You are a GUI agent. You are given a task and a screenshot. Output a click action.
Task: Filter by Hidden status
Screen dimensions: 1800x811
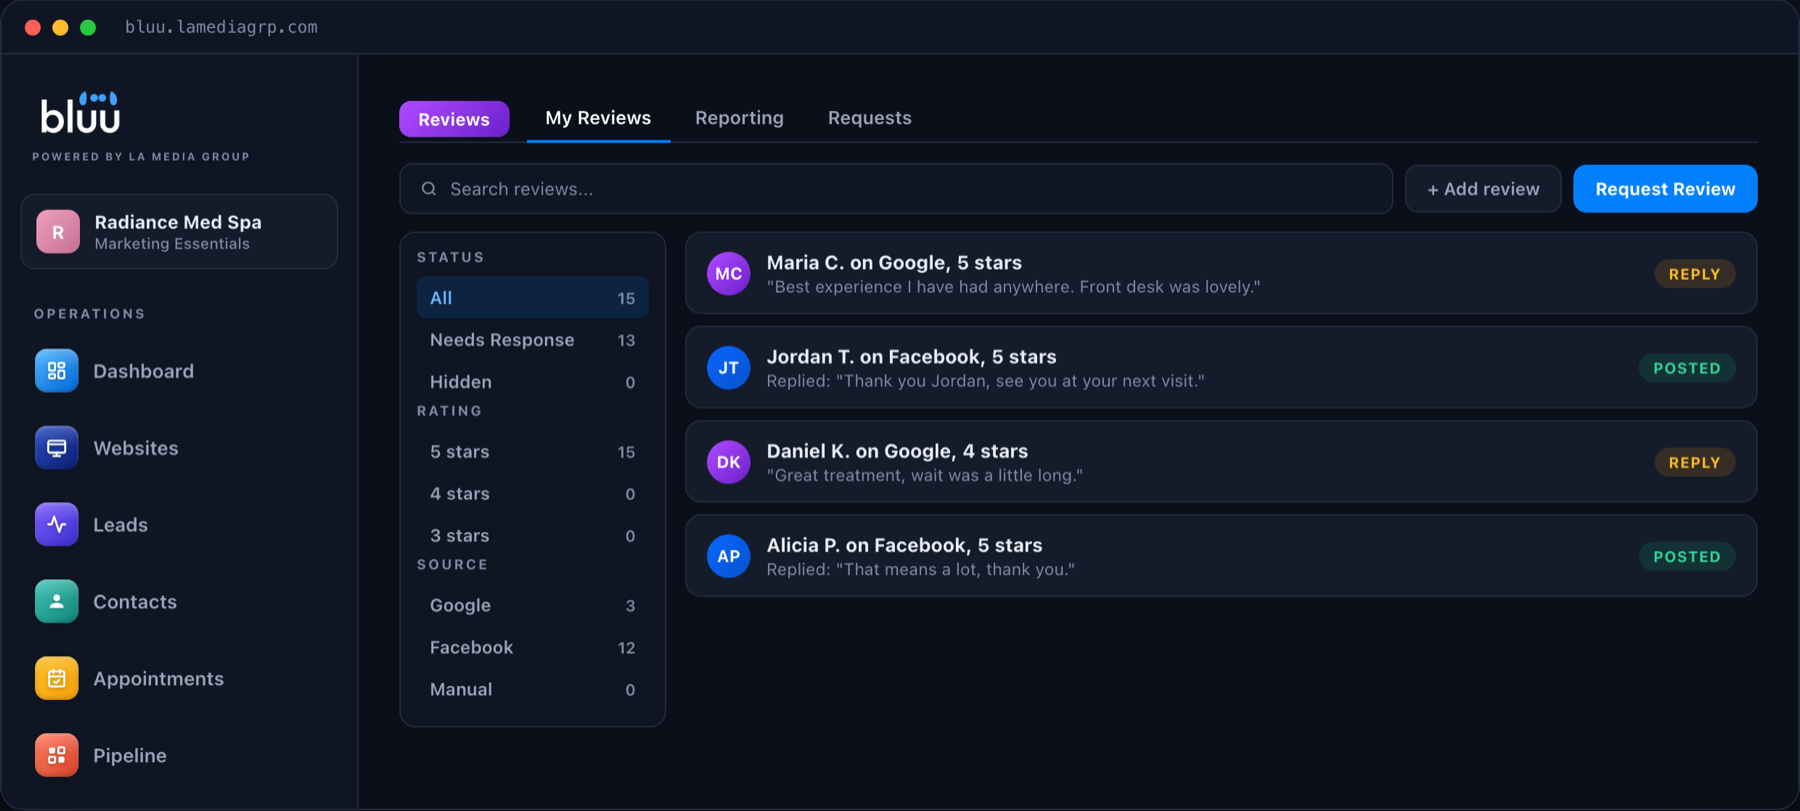tap(533, 382)
